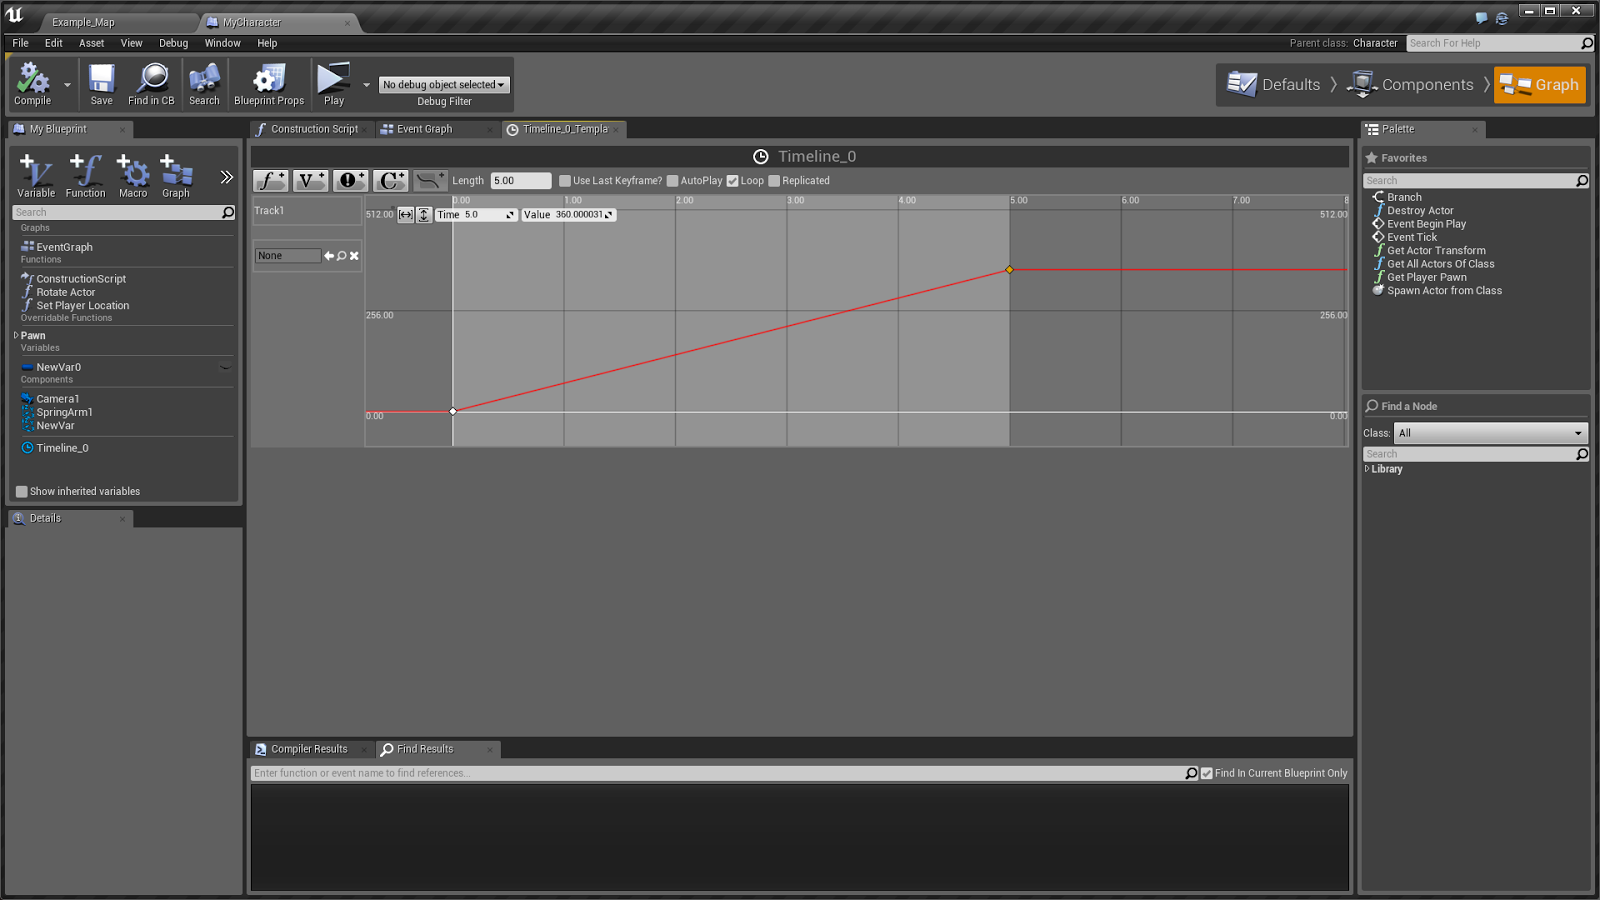
Task: Add an external Curve Asset track
Action: (x=428, y=181)
